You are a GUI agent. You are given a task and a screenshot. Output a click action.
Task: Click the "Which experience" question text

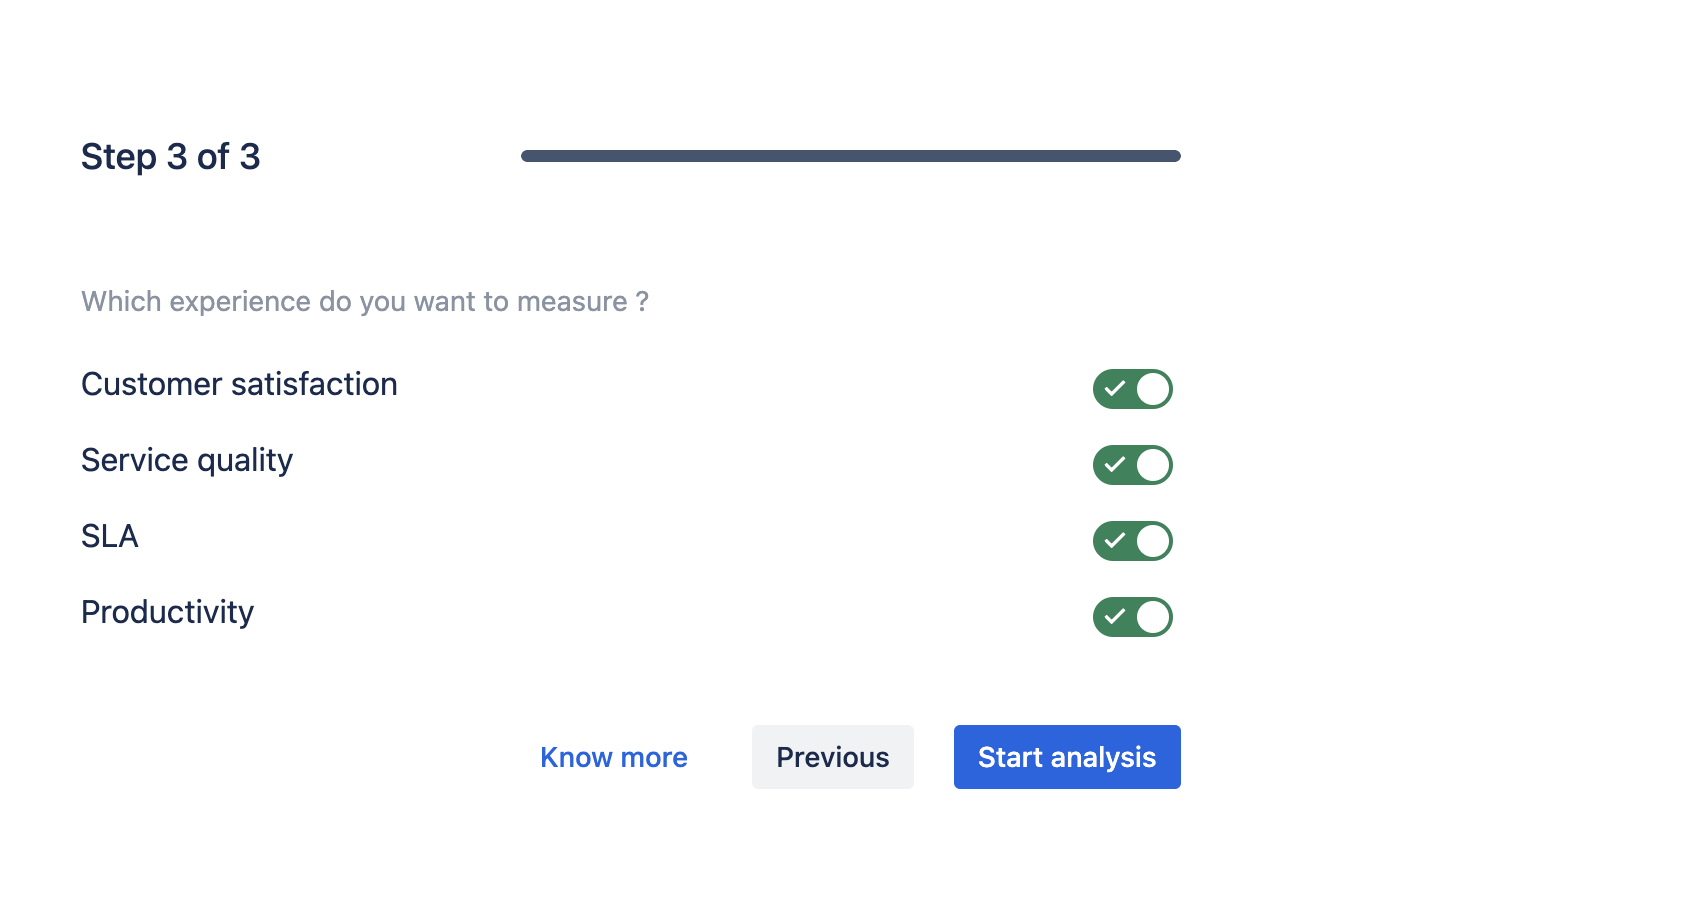pos(365,301)
